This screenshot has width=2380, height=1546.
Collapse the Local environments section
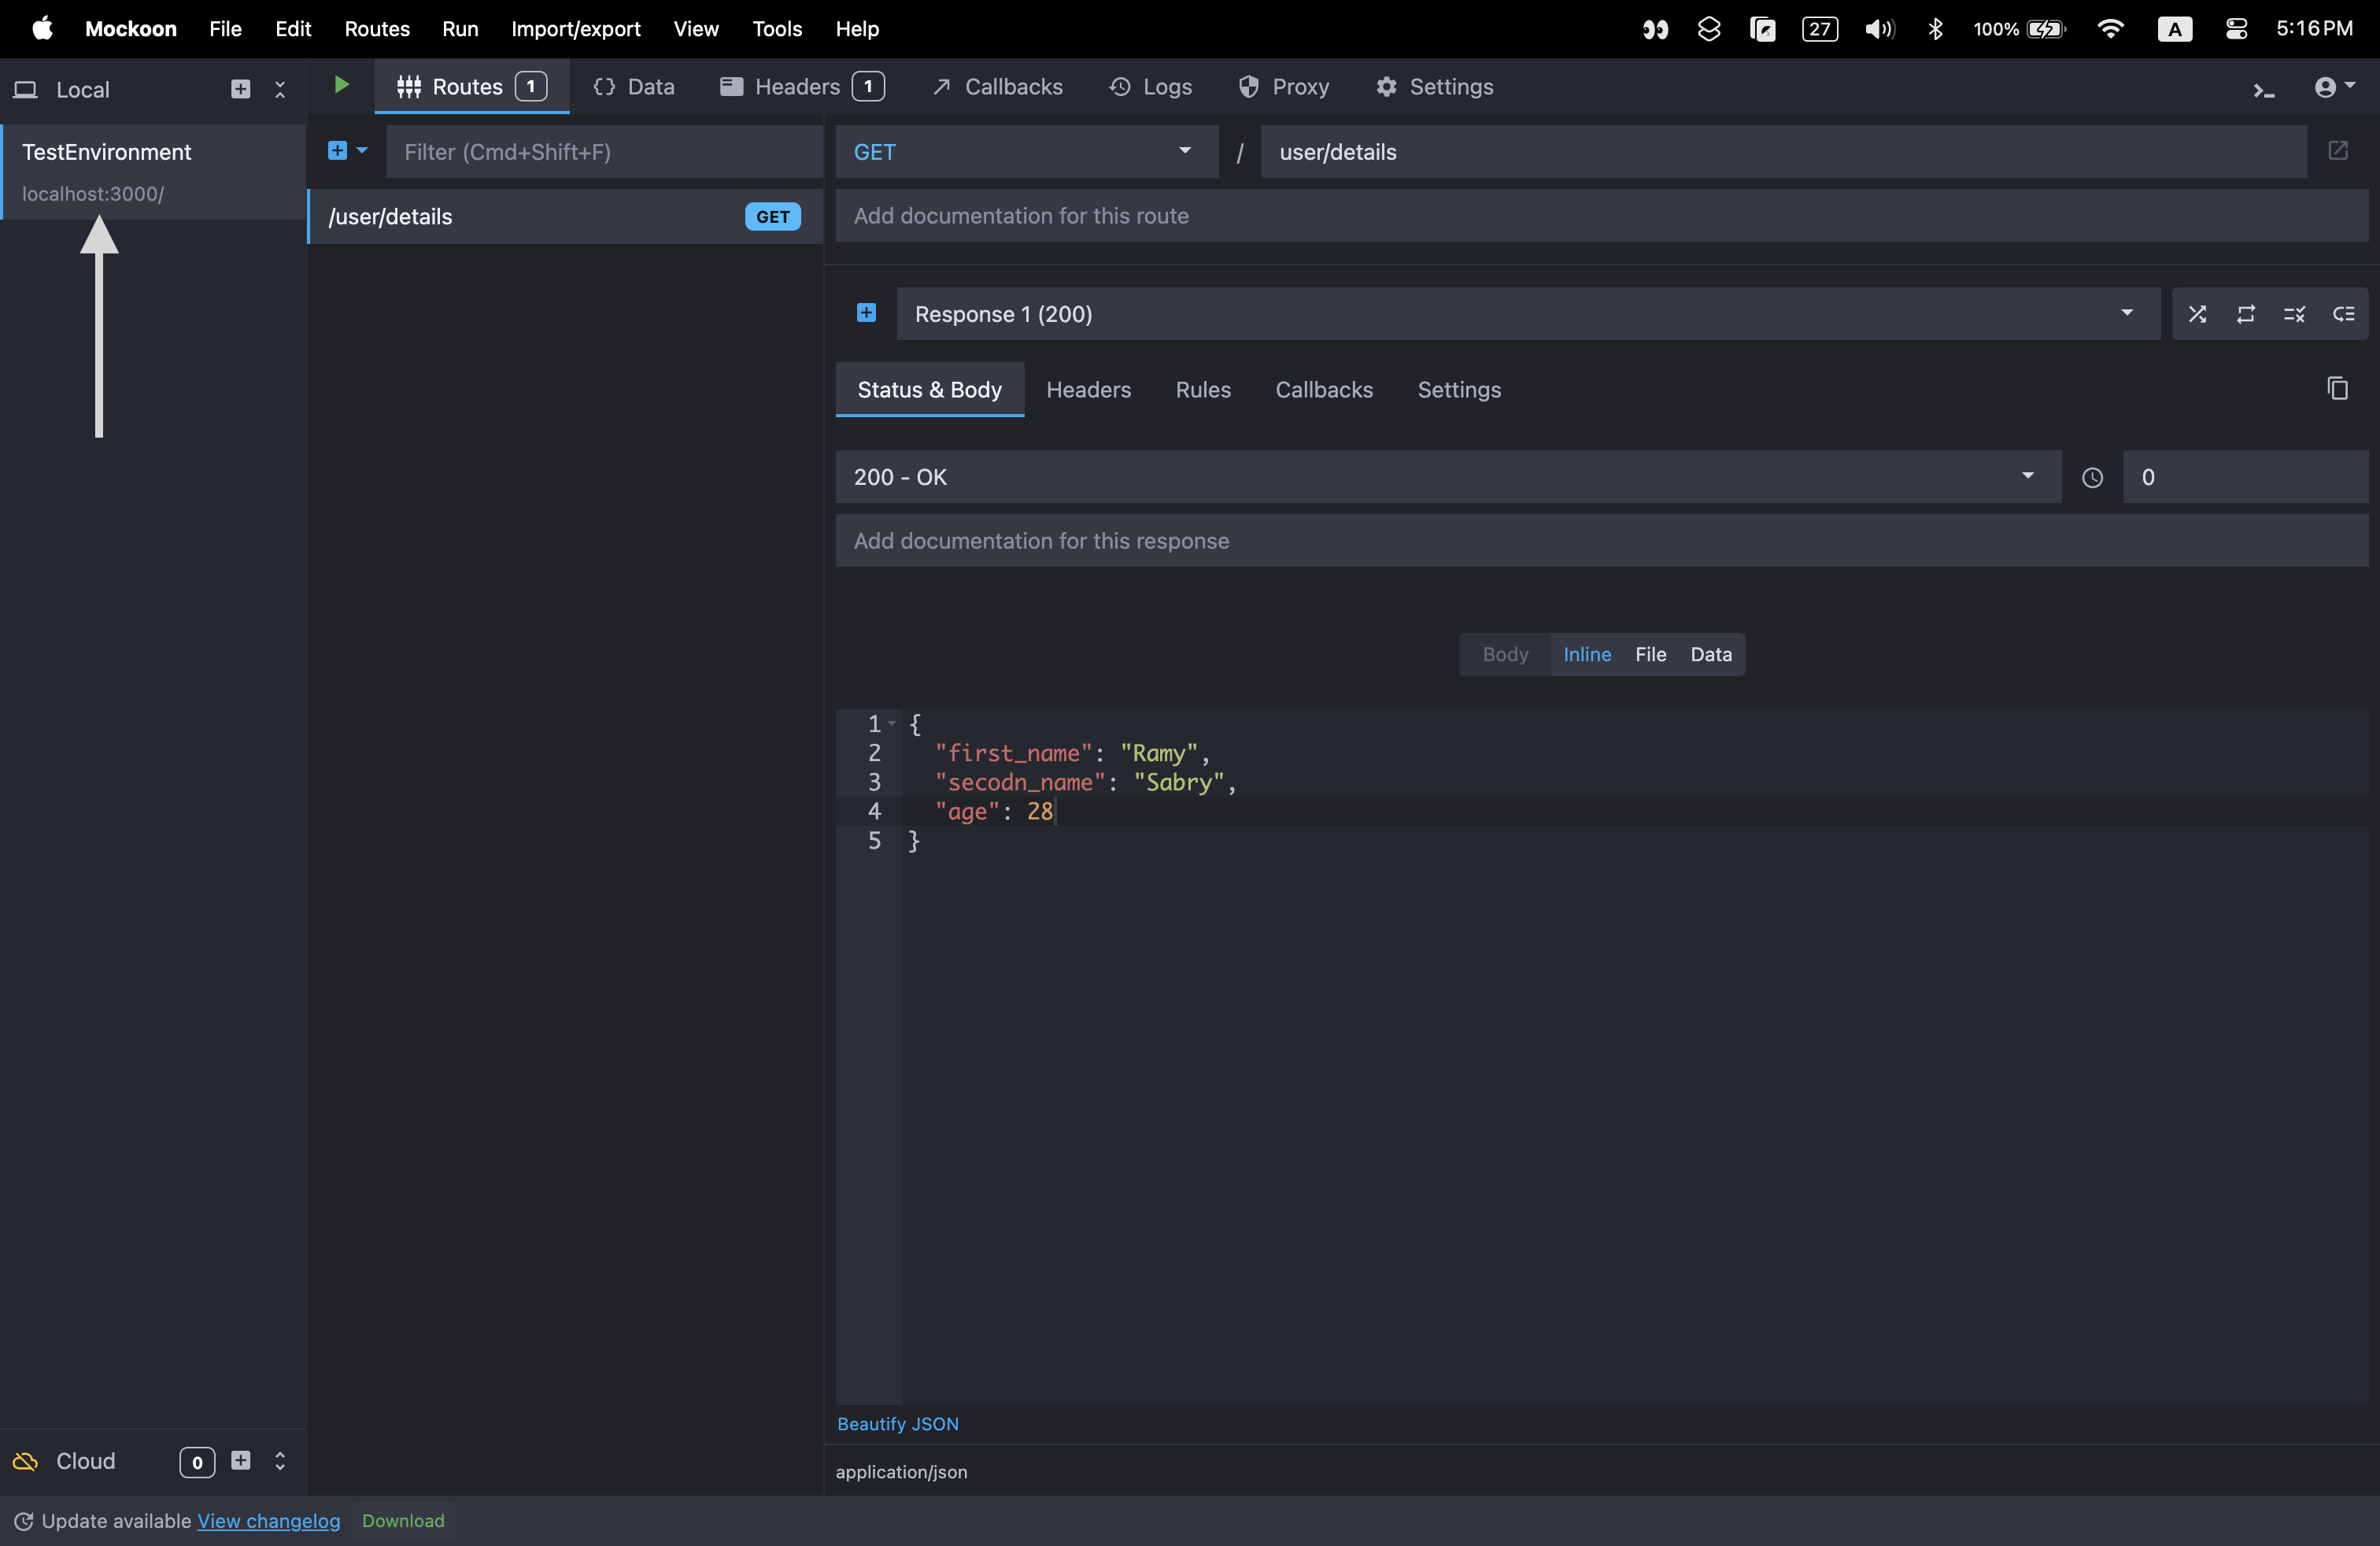(280, 89)
